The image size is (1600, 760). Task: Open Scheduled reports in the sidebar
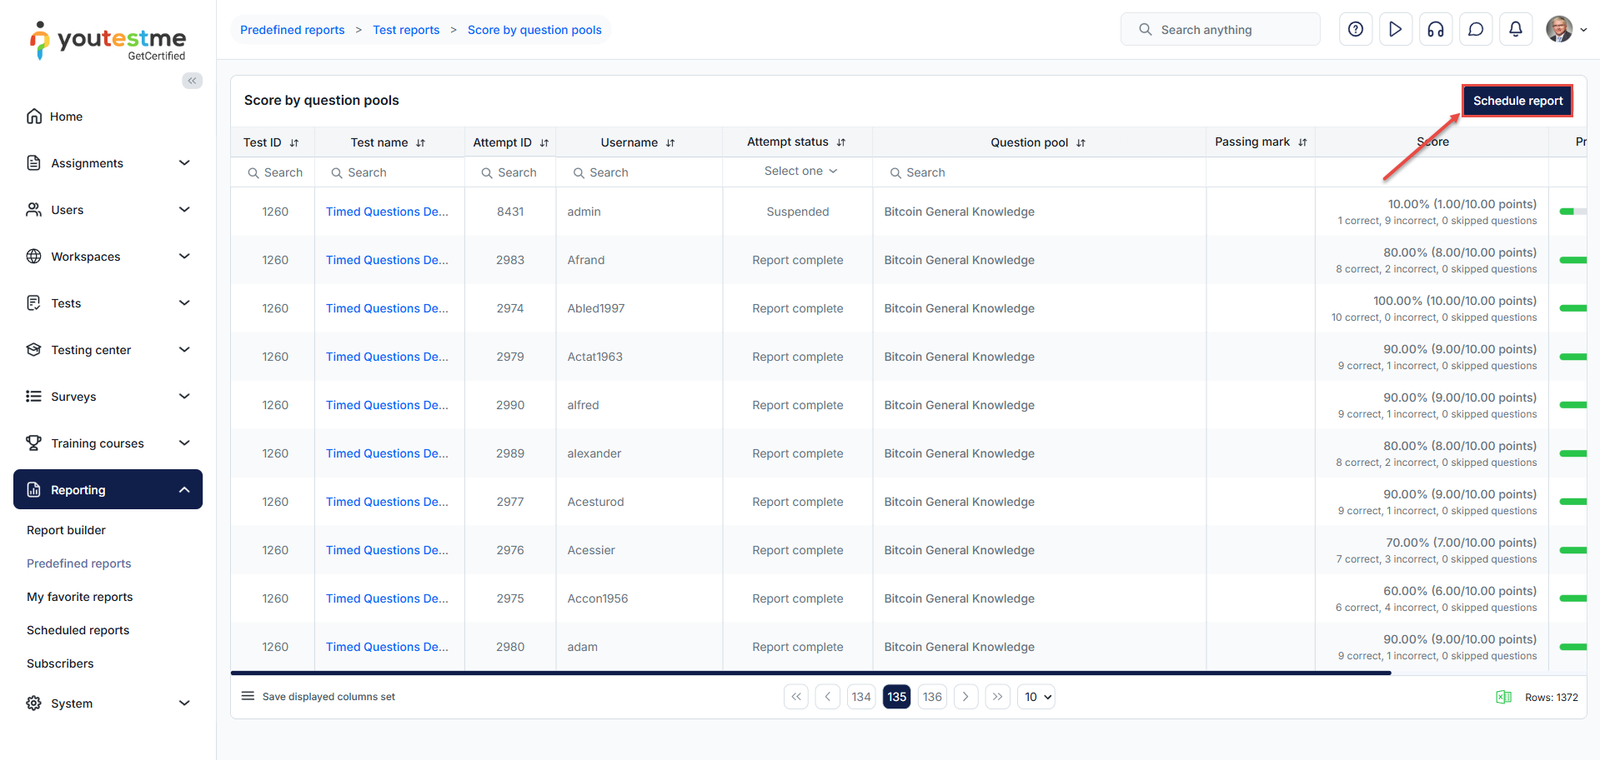tap(78, 630)
